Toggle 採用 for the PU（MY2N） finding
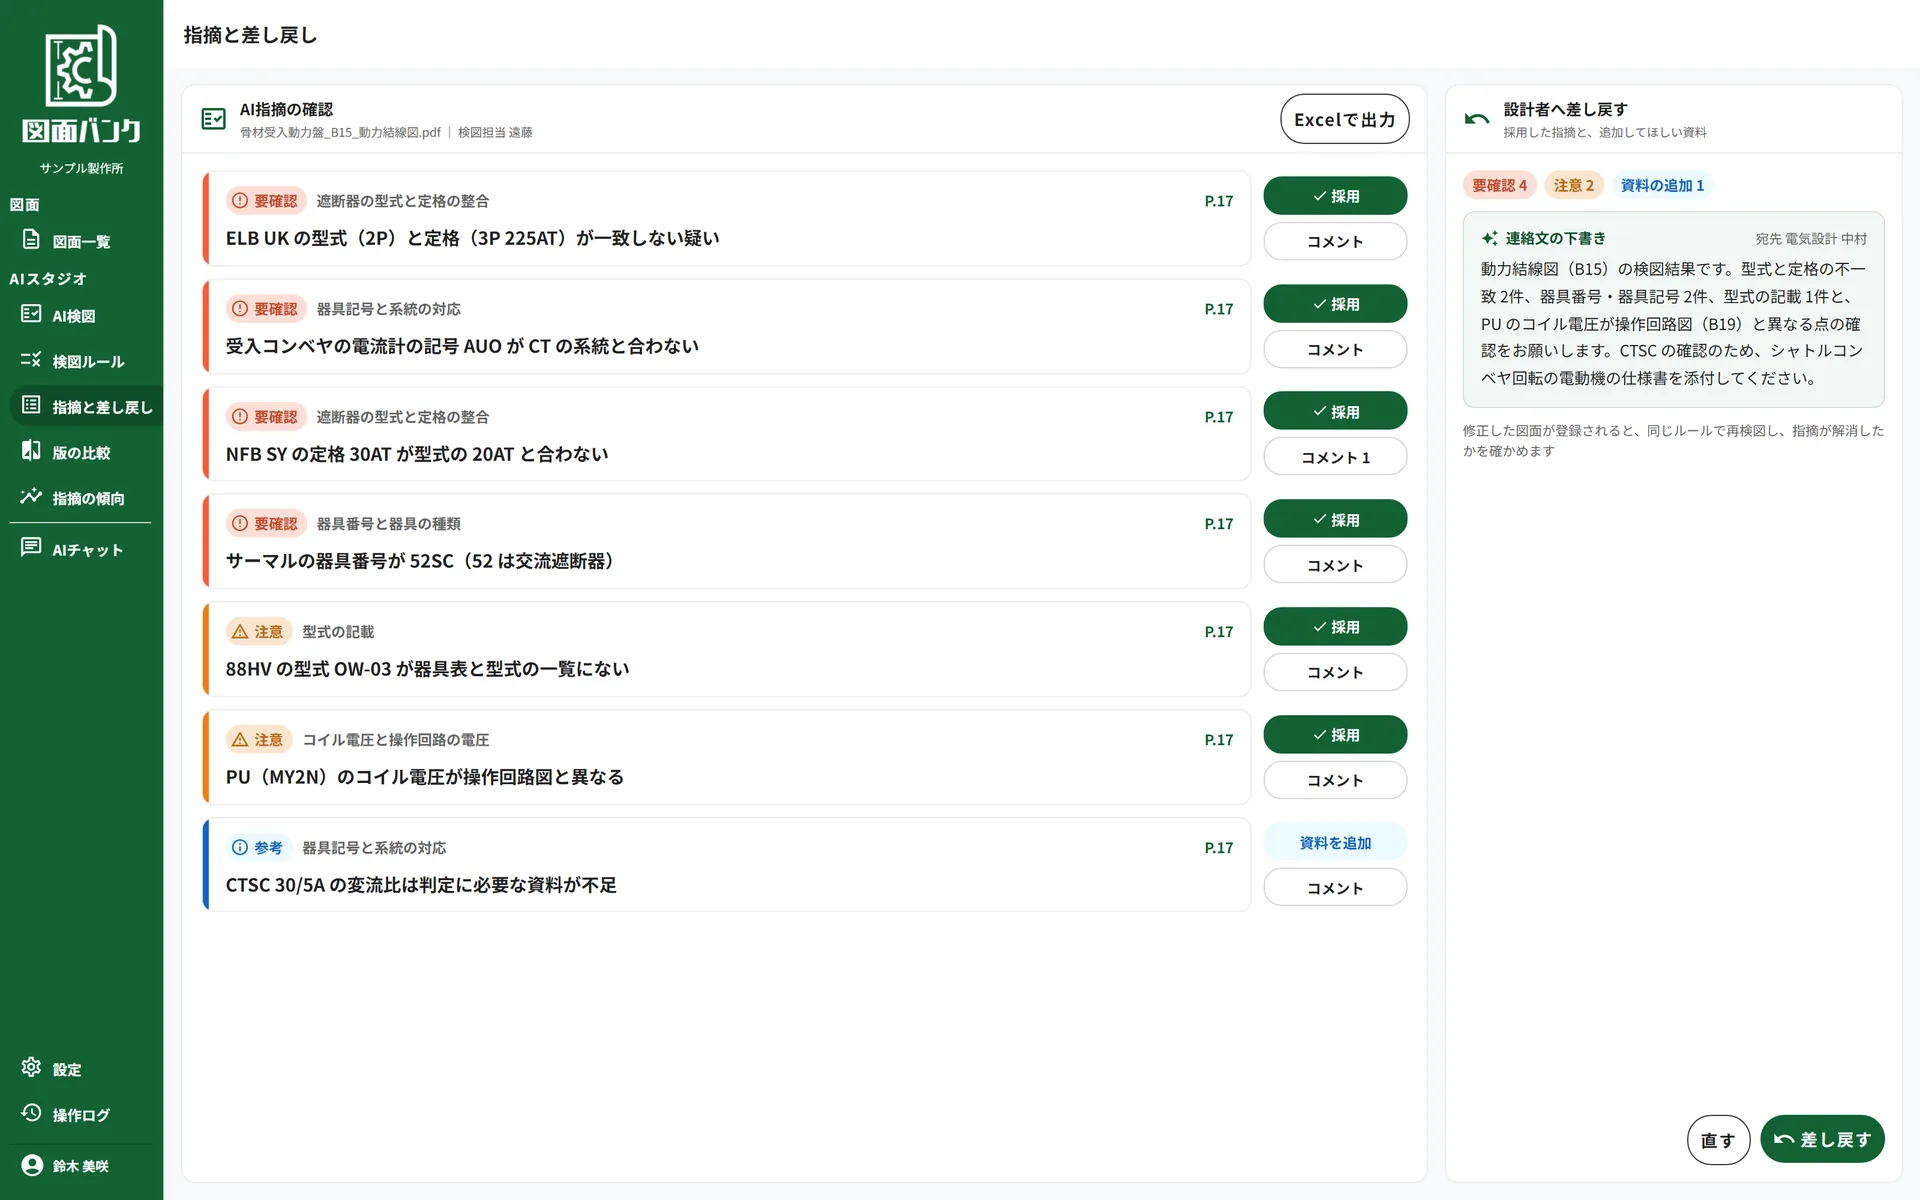1920x1200 pixels. coord(1335,735)
